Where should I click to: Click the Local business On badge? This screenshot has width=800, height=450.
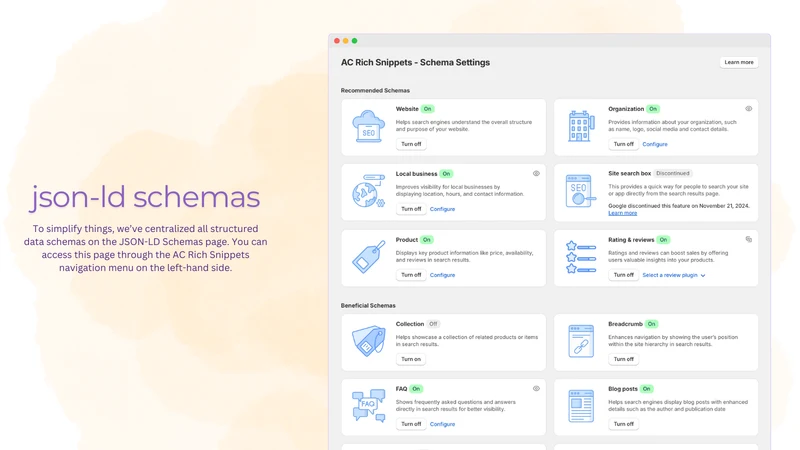click(x=446, y=174)
